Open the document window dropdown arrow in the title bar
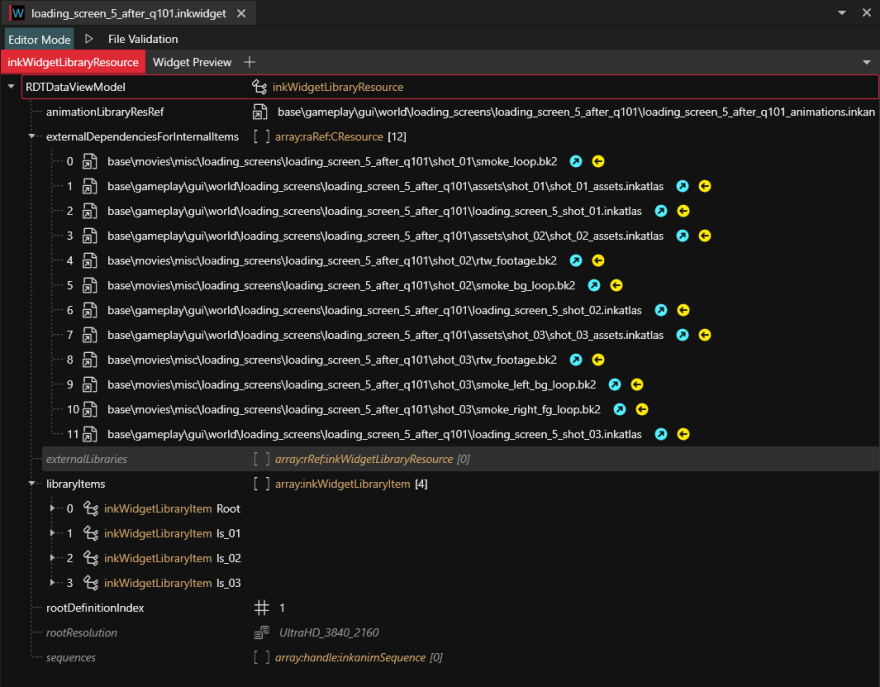Screen dimensions: 880x687 click(842, 13)
